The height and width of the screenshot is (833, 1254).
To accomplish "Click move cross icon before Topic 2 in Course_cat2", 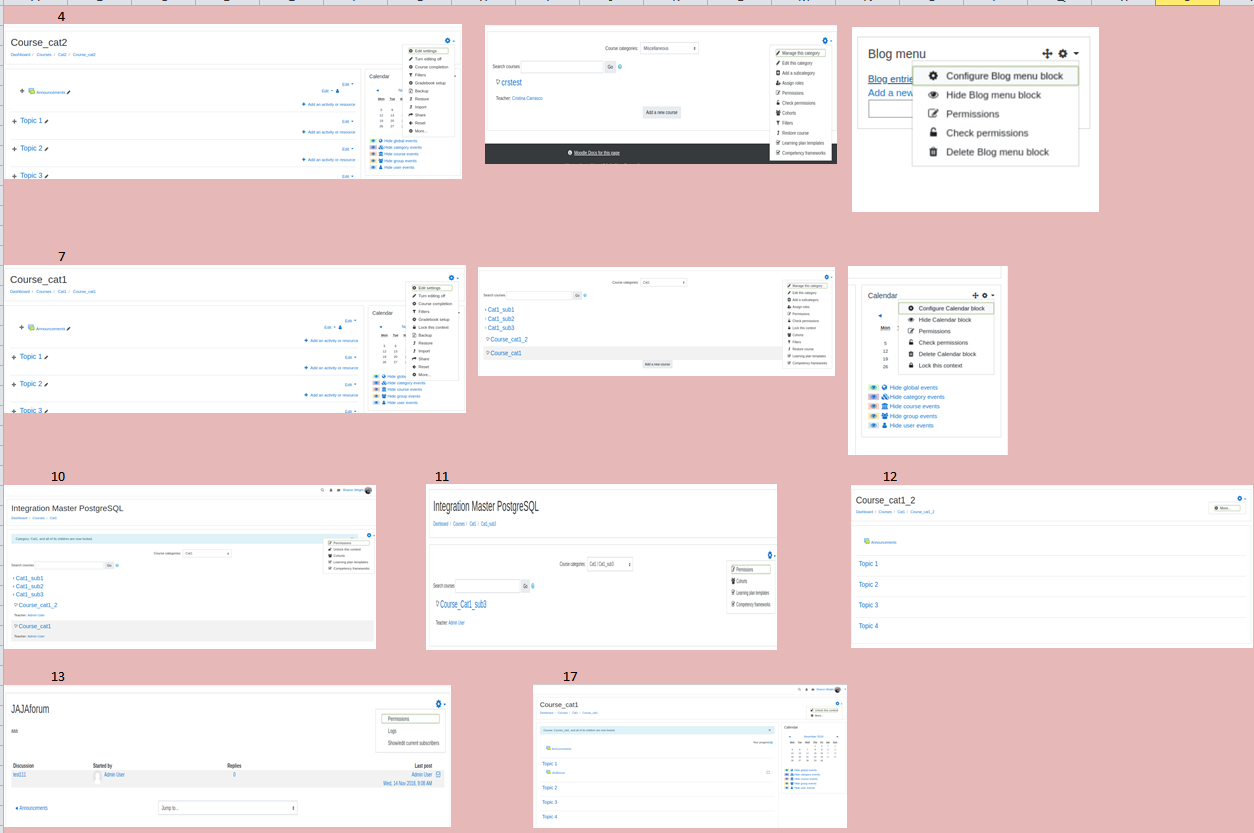I will coord(15,149).
